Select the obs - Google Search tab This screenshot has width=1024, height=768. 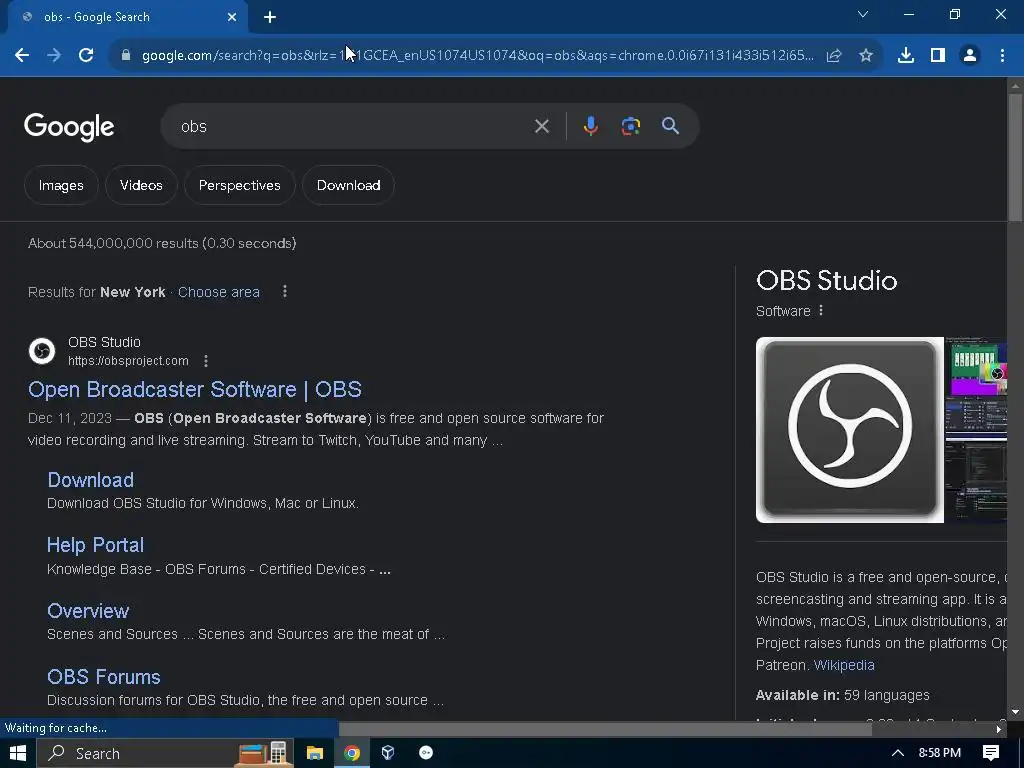click(x=127, y=17)
